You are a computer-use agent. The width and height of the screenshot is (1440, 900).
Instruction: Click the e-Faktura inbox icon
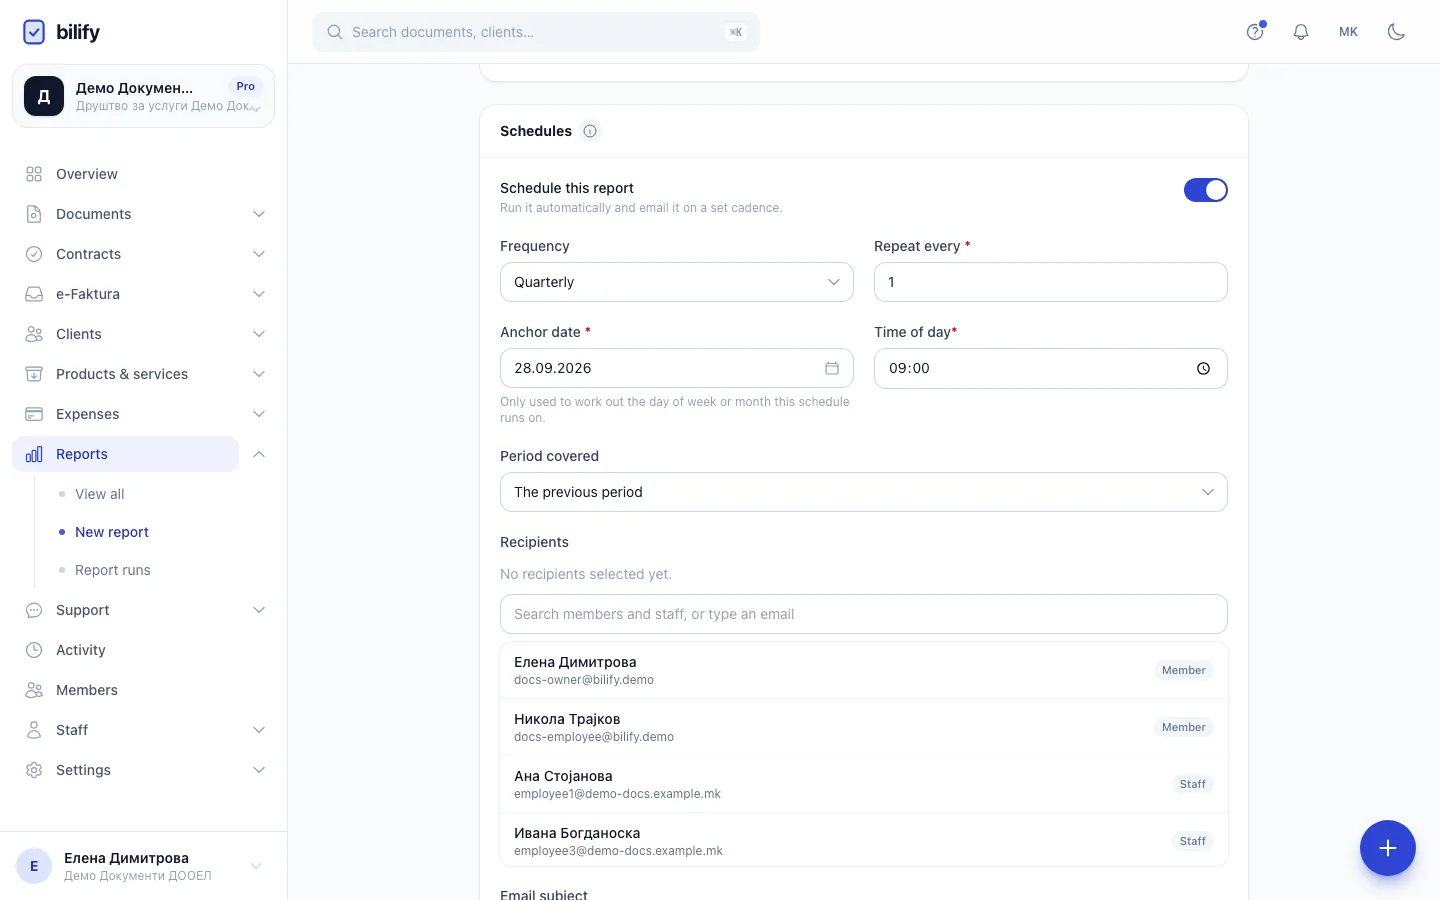(34, 294)
